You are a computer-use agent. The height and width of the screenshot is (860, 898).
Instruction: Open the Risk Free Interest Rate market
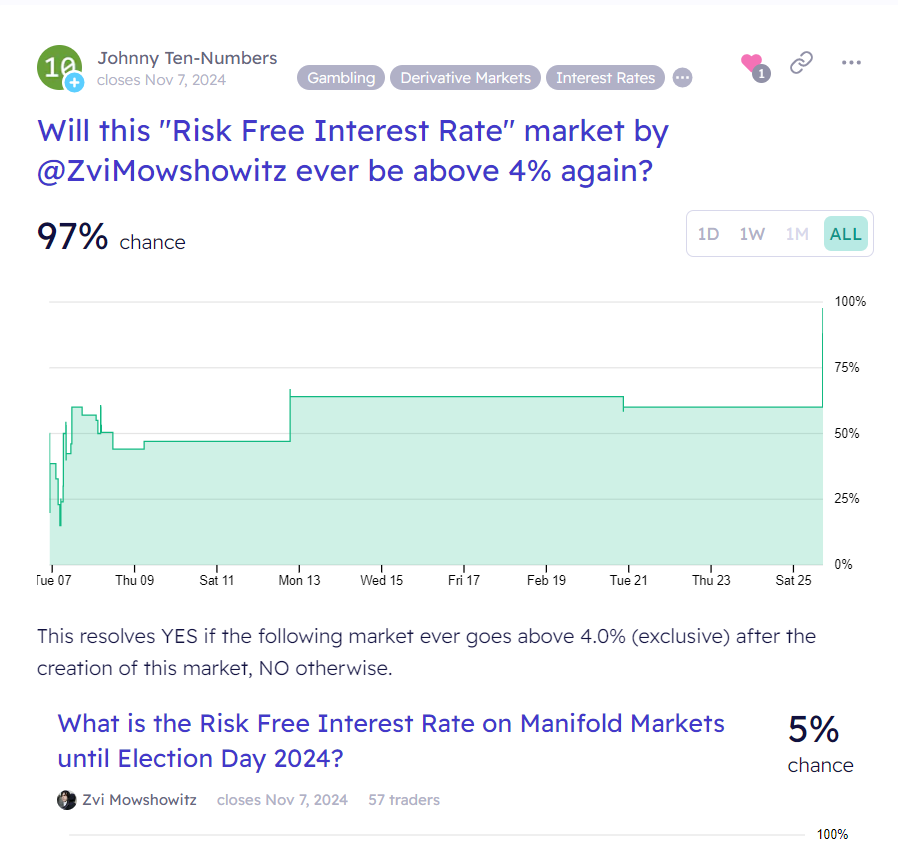(391, 741)
